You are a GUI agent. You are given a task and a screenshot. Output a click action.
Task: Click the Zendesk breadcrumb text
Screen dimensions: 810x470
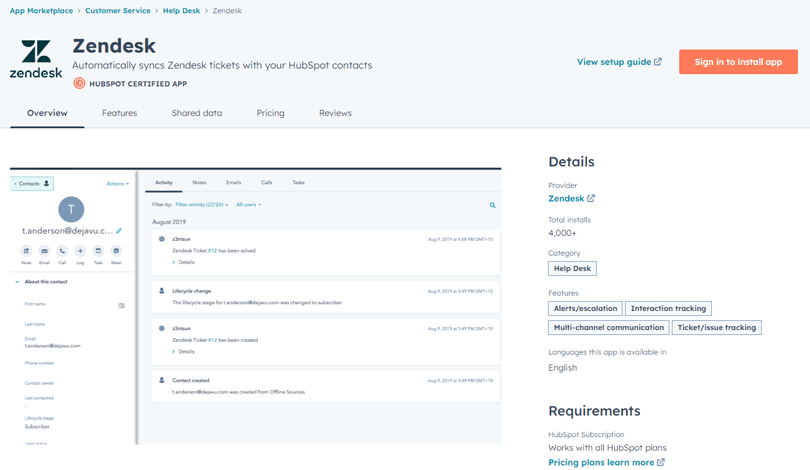tap(227, 10)
